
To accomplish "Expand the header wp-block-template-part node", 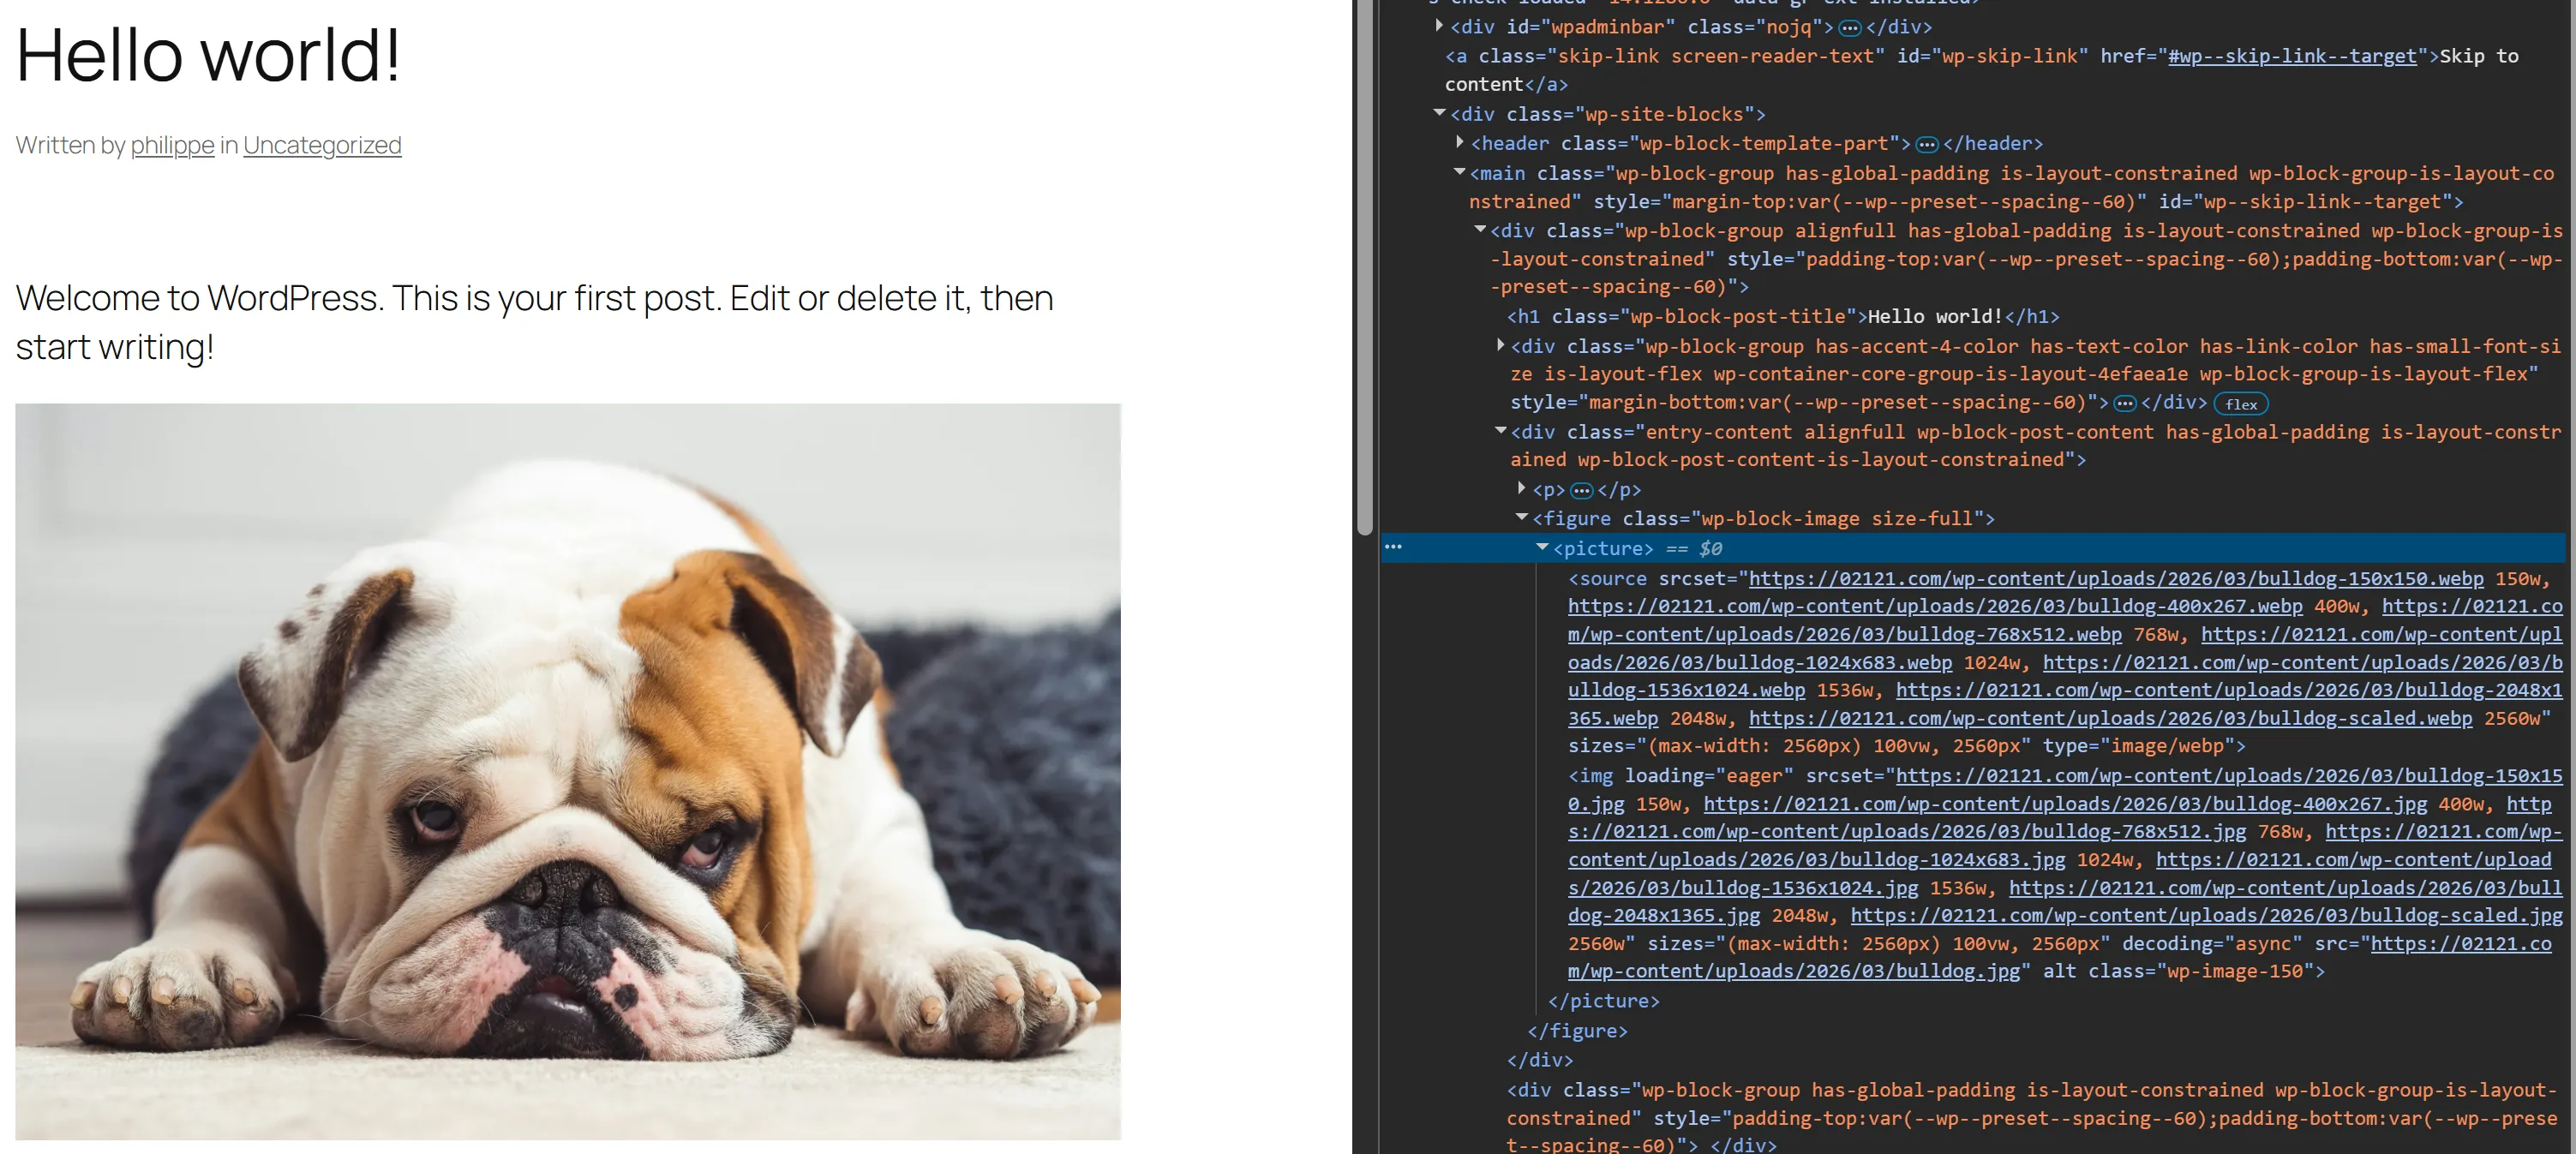I will [1459, 142].
